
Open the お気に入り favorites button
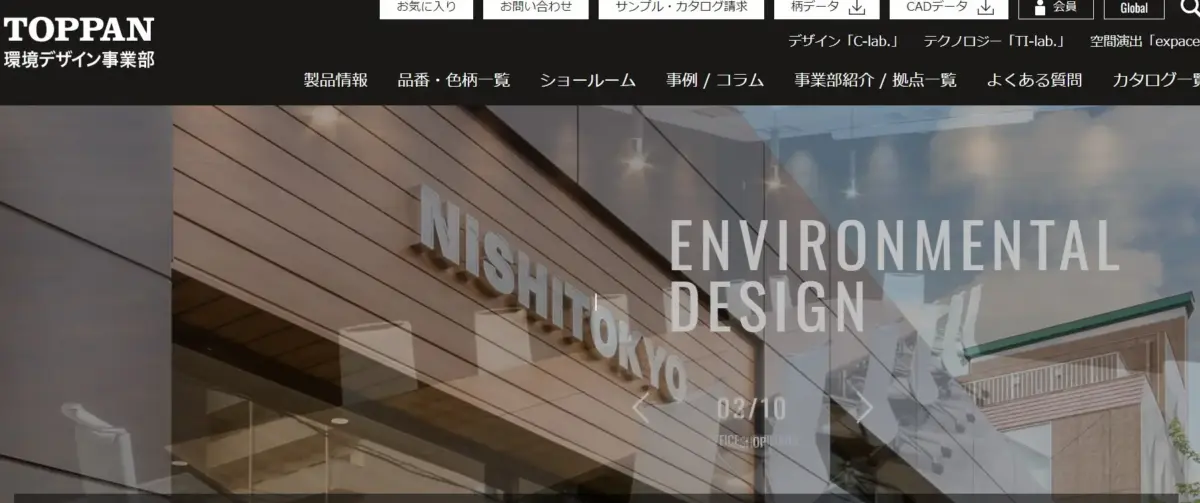click(426, 8)
